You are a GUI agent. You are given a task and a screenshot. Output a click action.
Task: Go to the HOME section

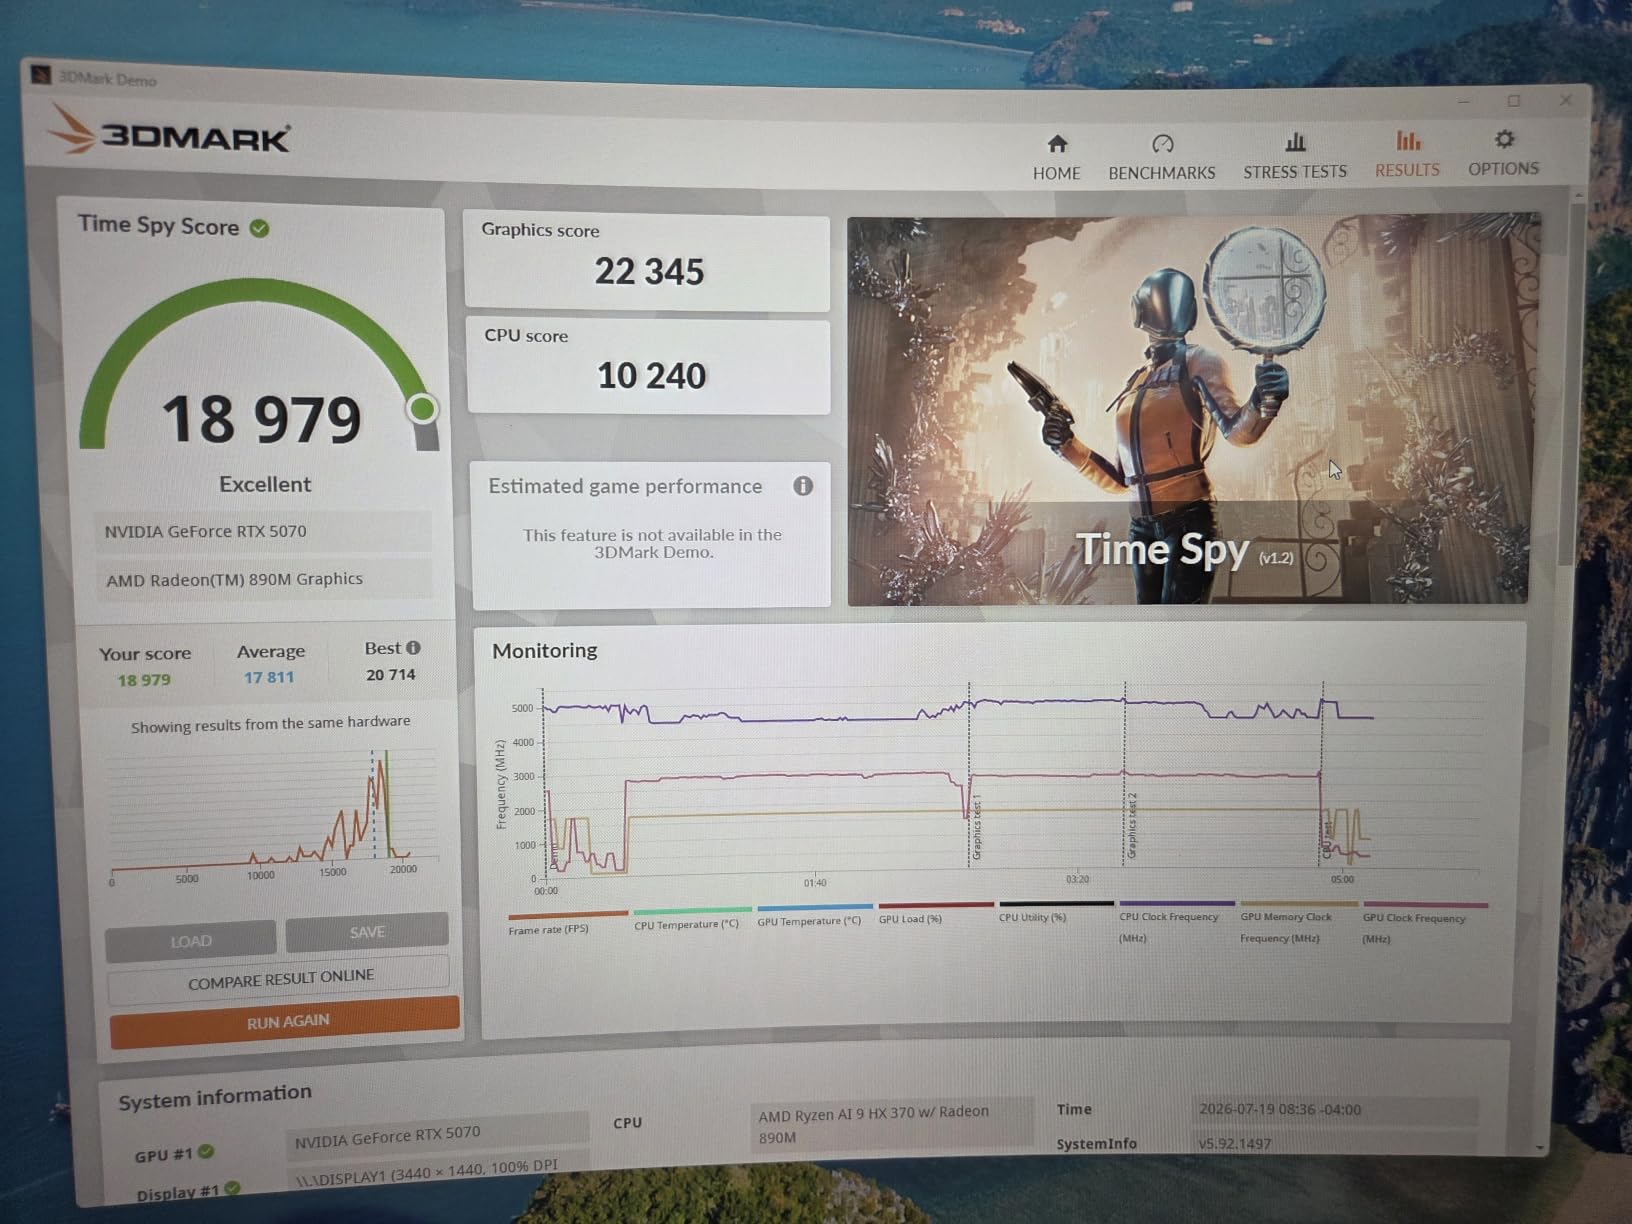[x=1056, y=158]
